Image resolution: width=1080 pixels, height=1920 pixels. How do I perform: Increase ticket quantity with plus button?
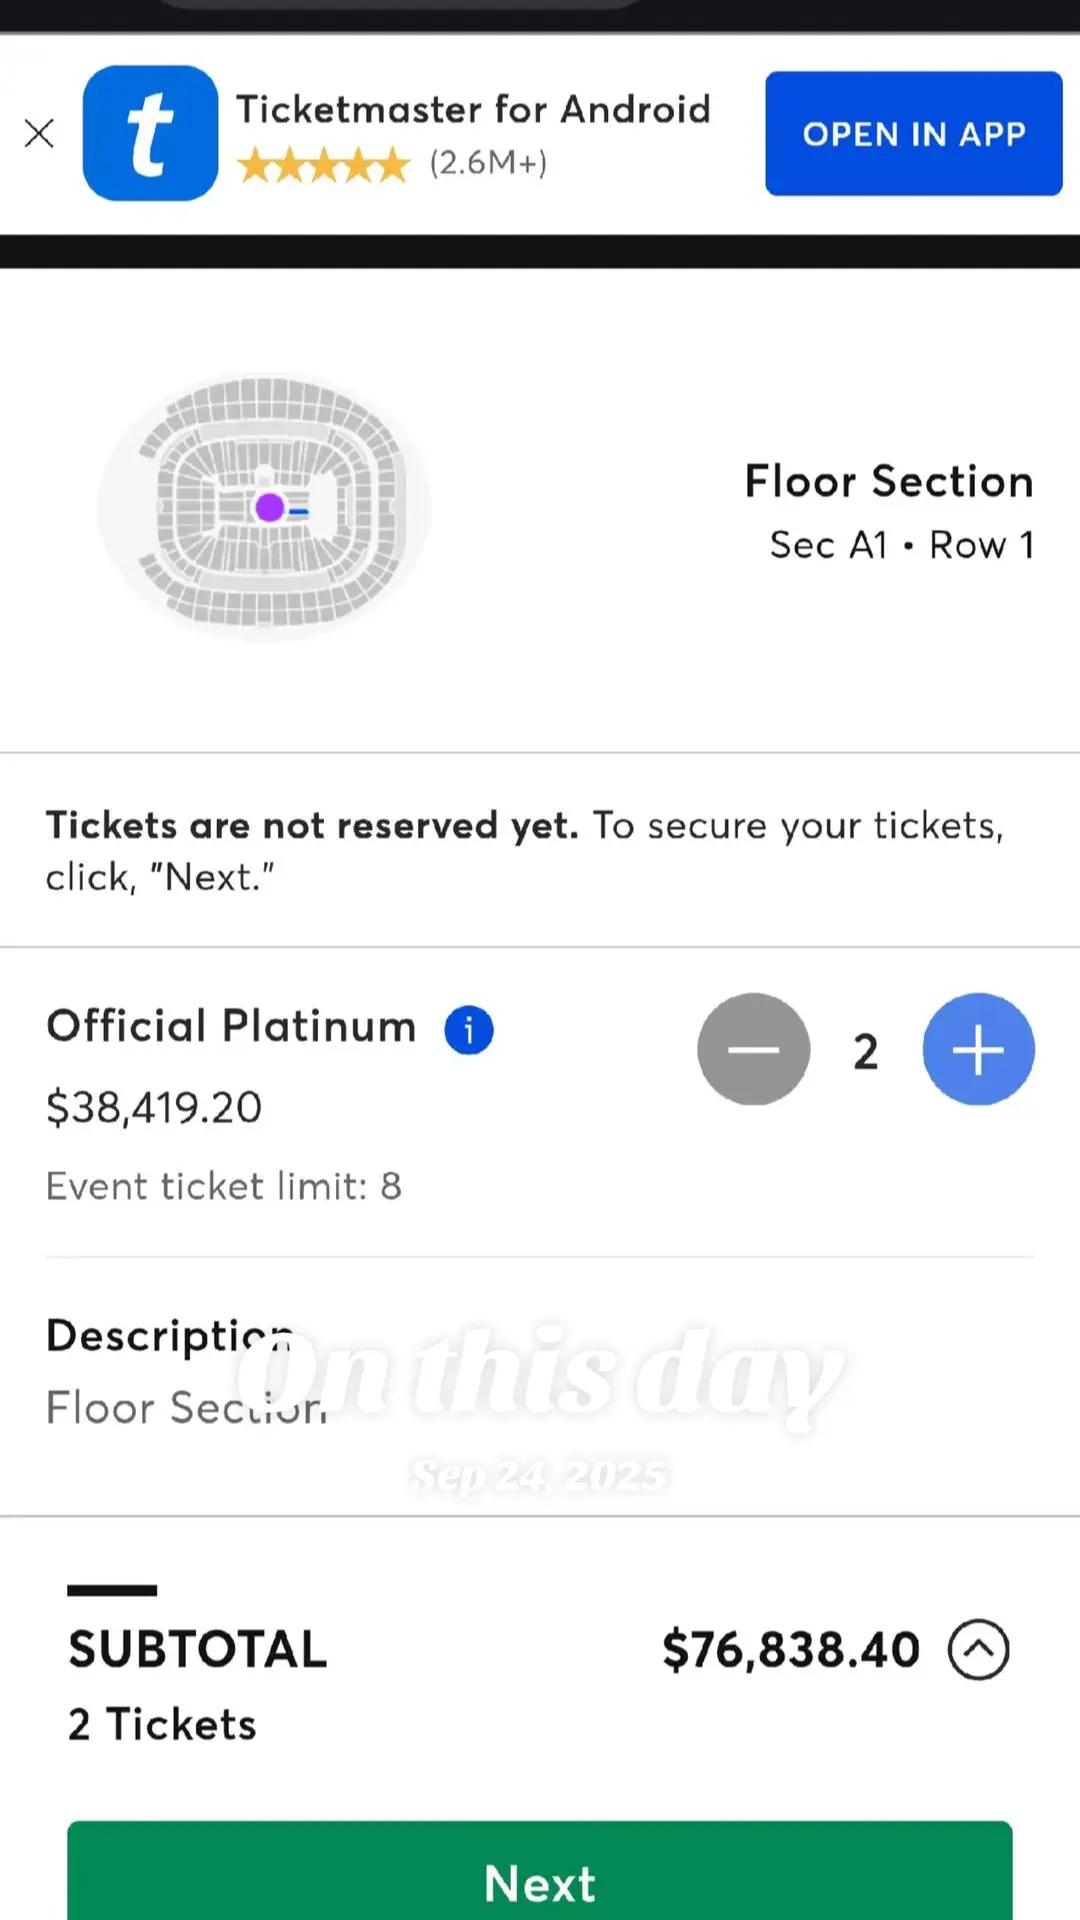tap(978, 1049)
